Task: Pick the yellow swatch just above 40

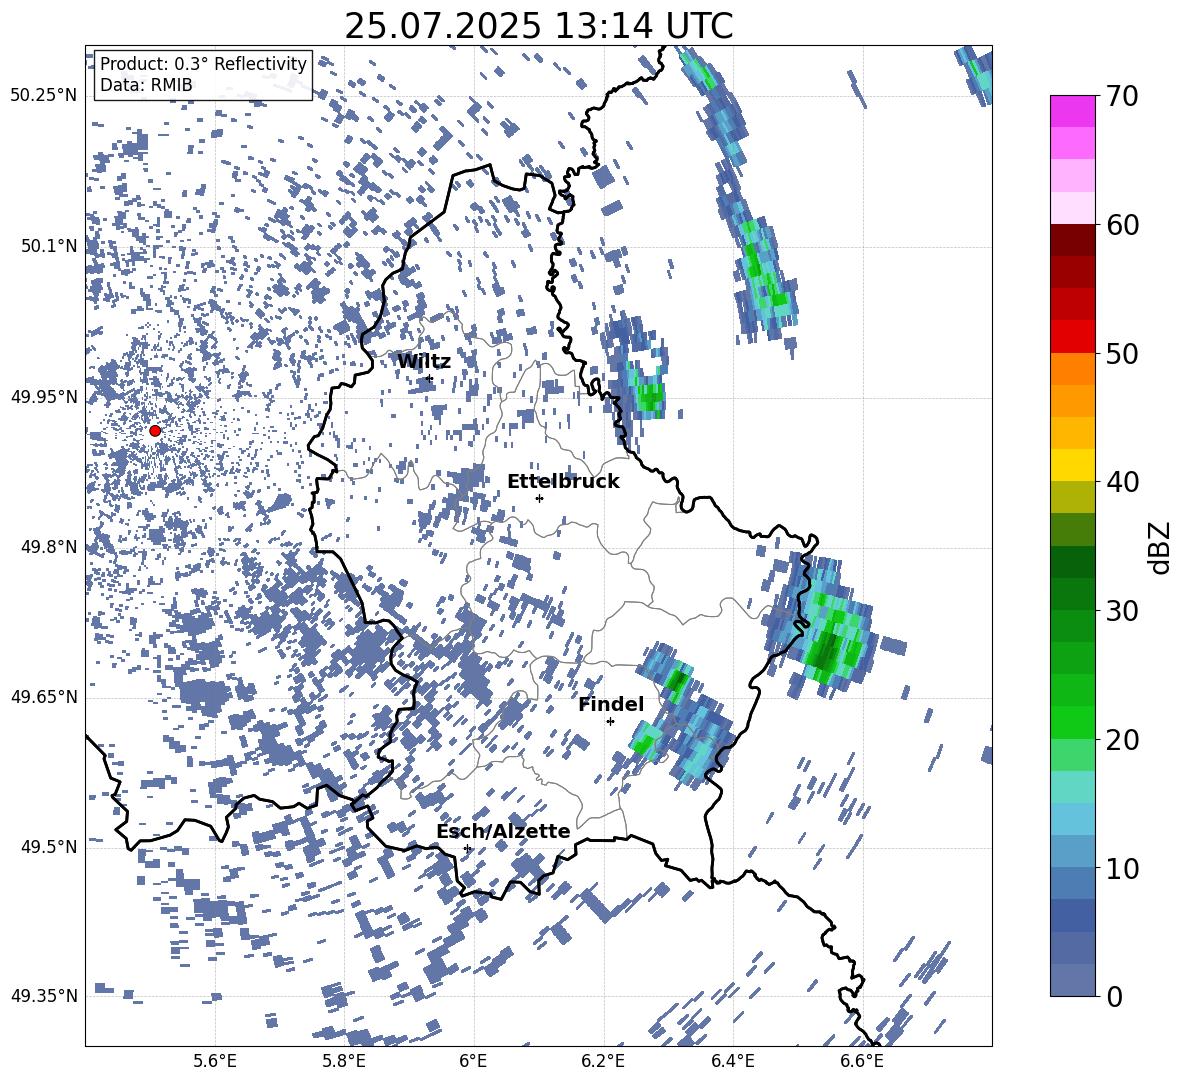Action: click(x=1072, y=465)
